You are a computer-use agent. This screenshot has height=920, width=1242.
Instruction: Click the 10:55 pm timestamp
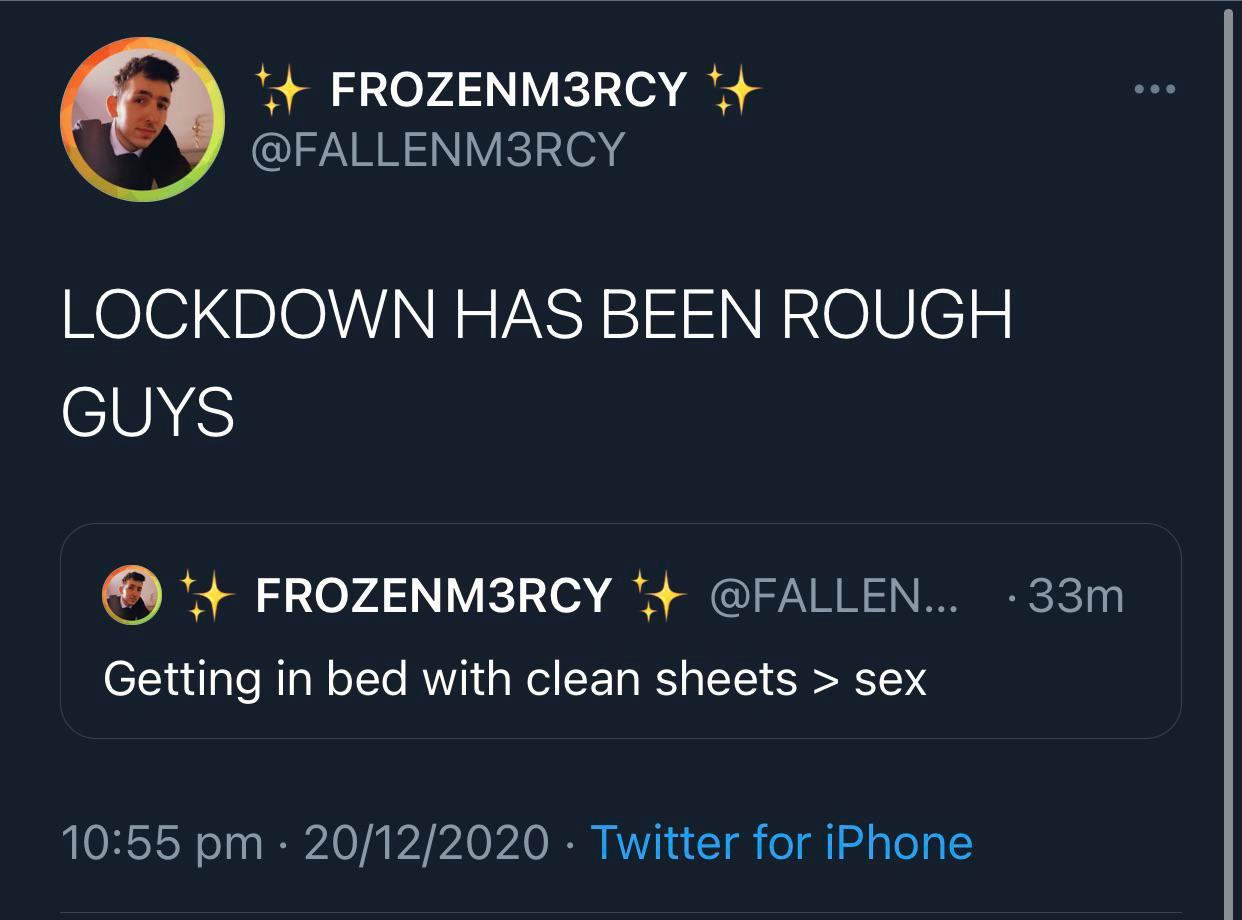point(162,842)
